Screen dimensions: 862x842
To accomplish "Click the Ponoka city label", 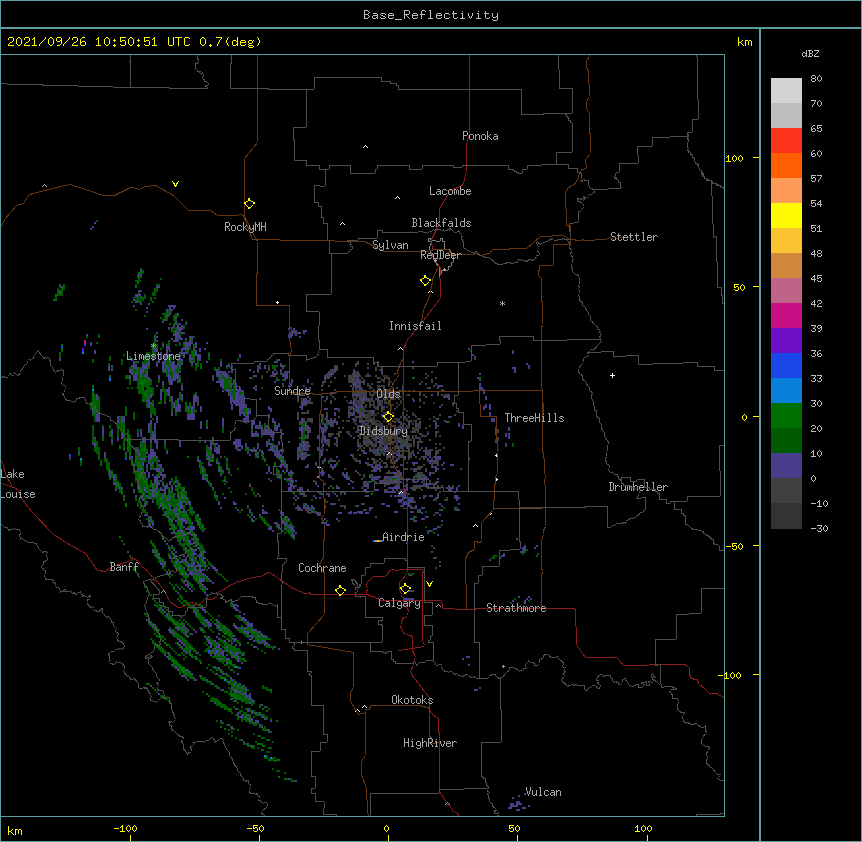I will (480, 136).
